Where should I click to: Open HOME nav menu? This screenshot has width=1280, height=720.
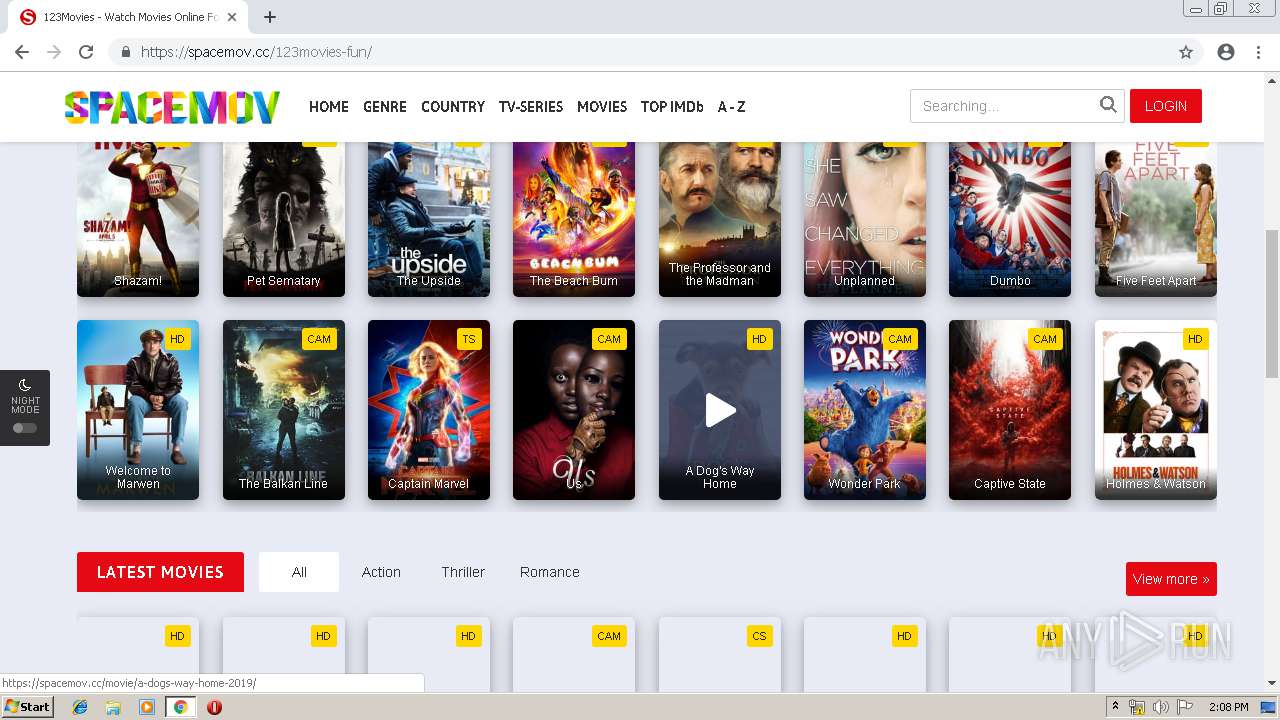point(329,106)
